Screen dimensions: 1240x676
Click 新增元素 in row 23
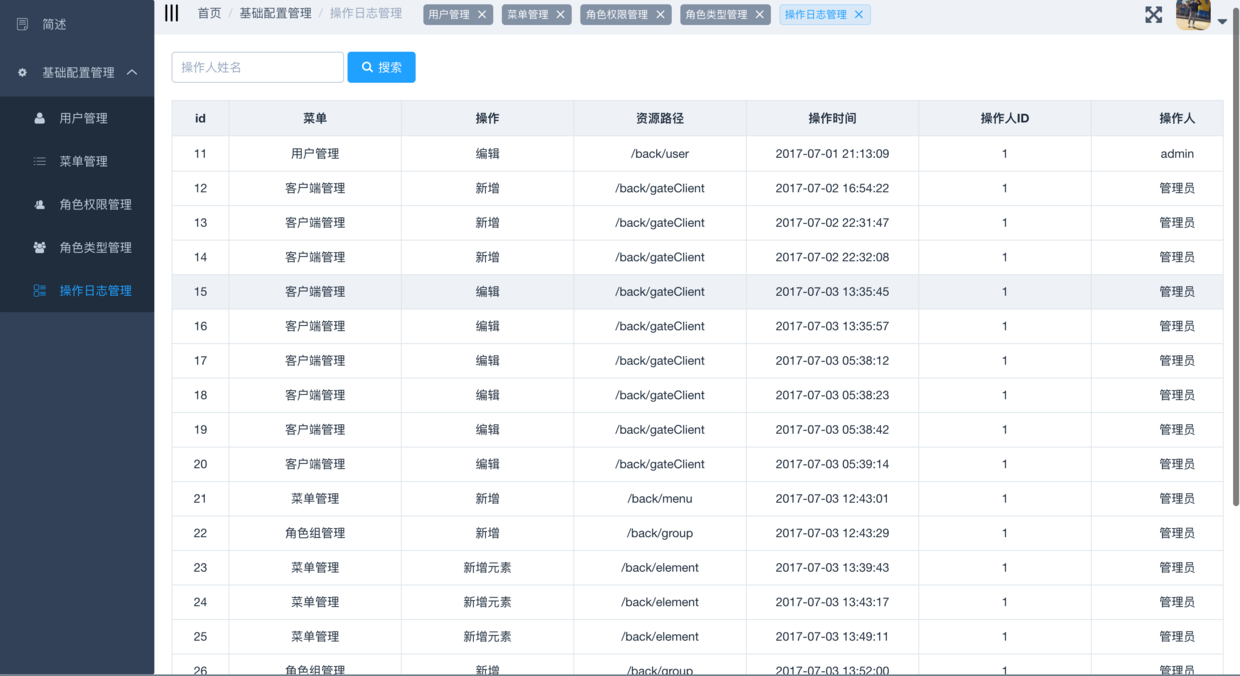tap(487, 567)
